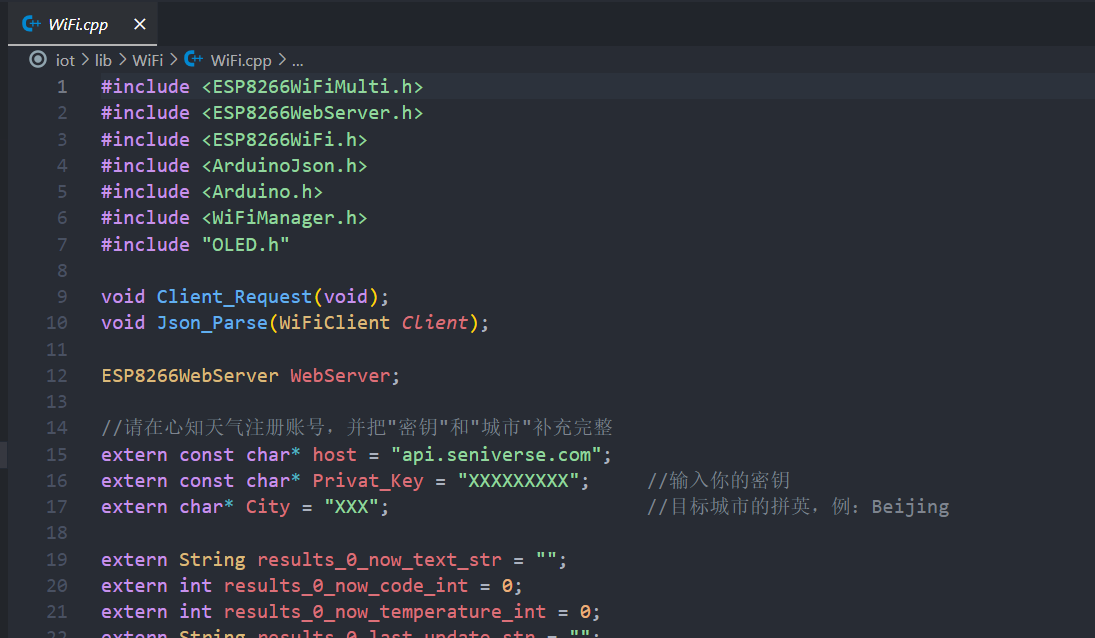Click the results_0_now_temperature_int variable

385,612
